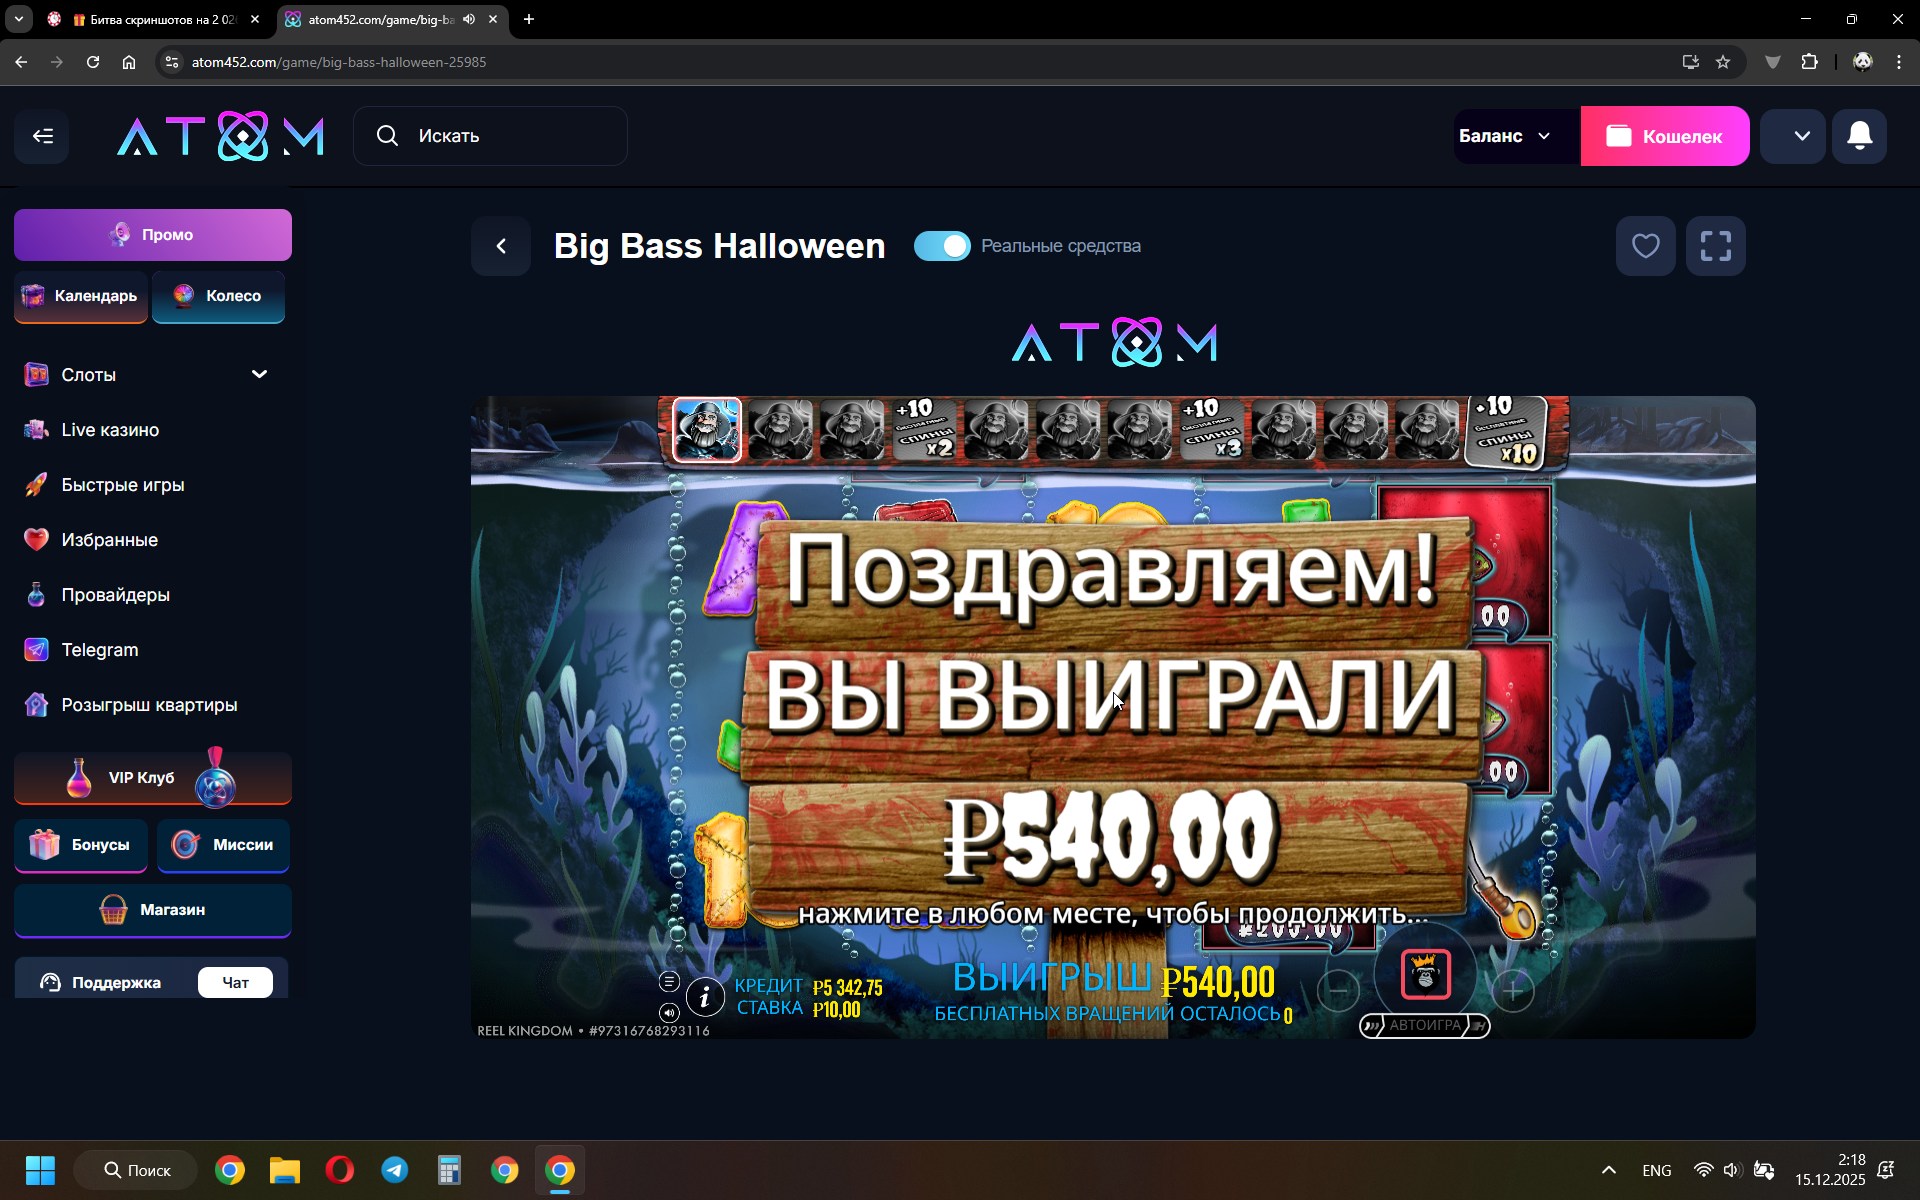The width and height of the screenshot is (1920, 1200).
Task: Click the Искать search field
Action: (x=490, y=136)
